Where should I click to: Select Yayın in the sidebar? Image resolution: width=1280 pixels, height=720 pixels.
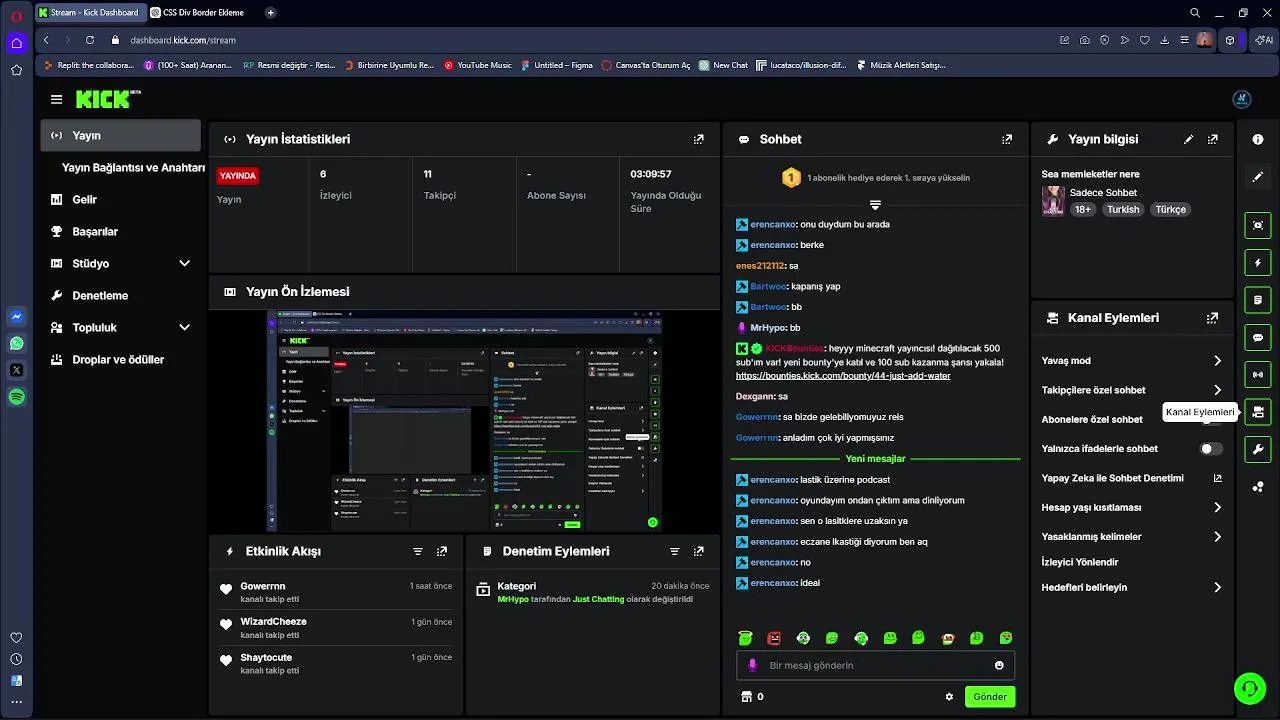click(121, 135)
